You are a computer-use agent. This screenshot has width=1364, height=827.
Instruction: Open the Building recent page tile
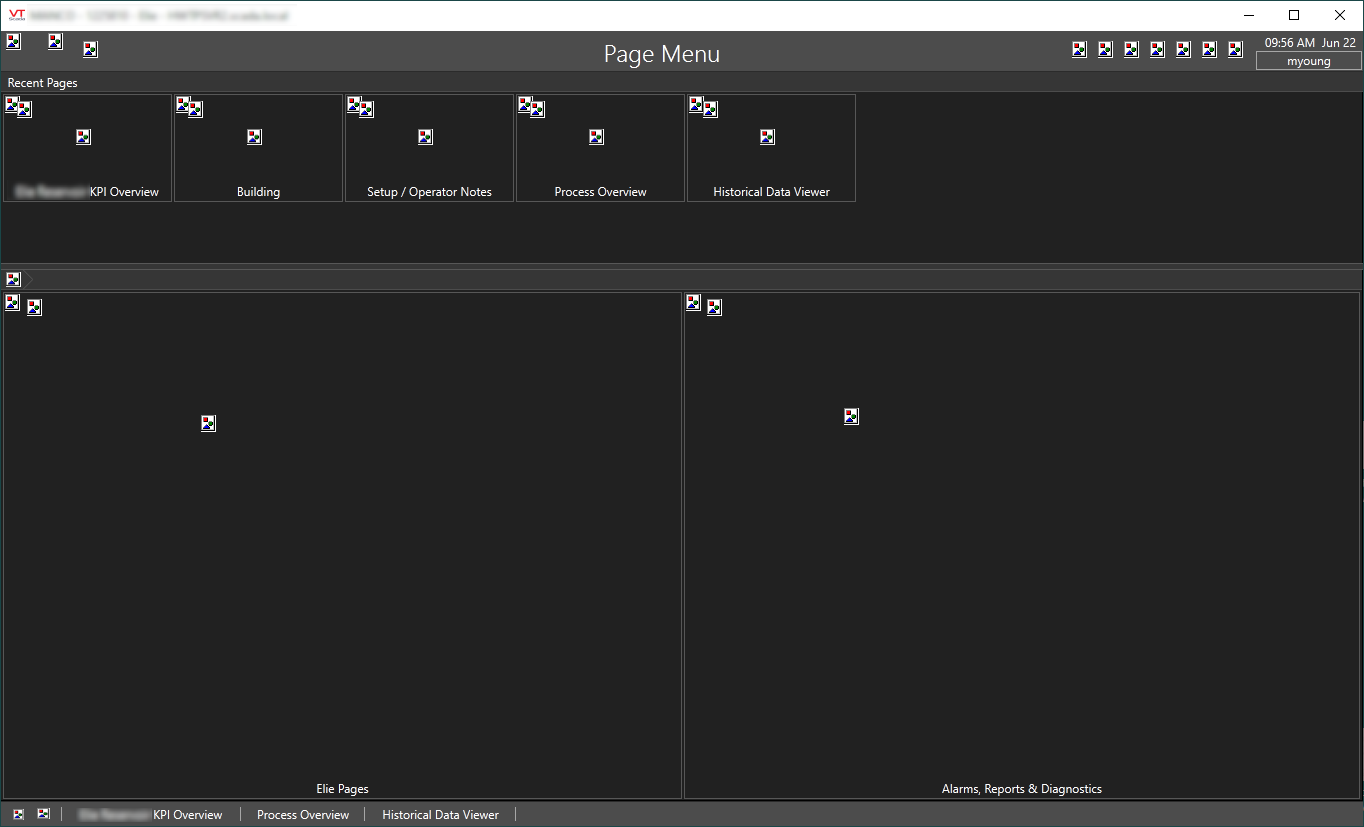click(259, 148)
